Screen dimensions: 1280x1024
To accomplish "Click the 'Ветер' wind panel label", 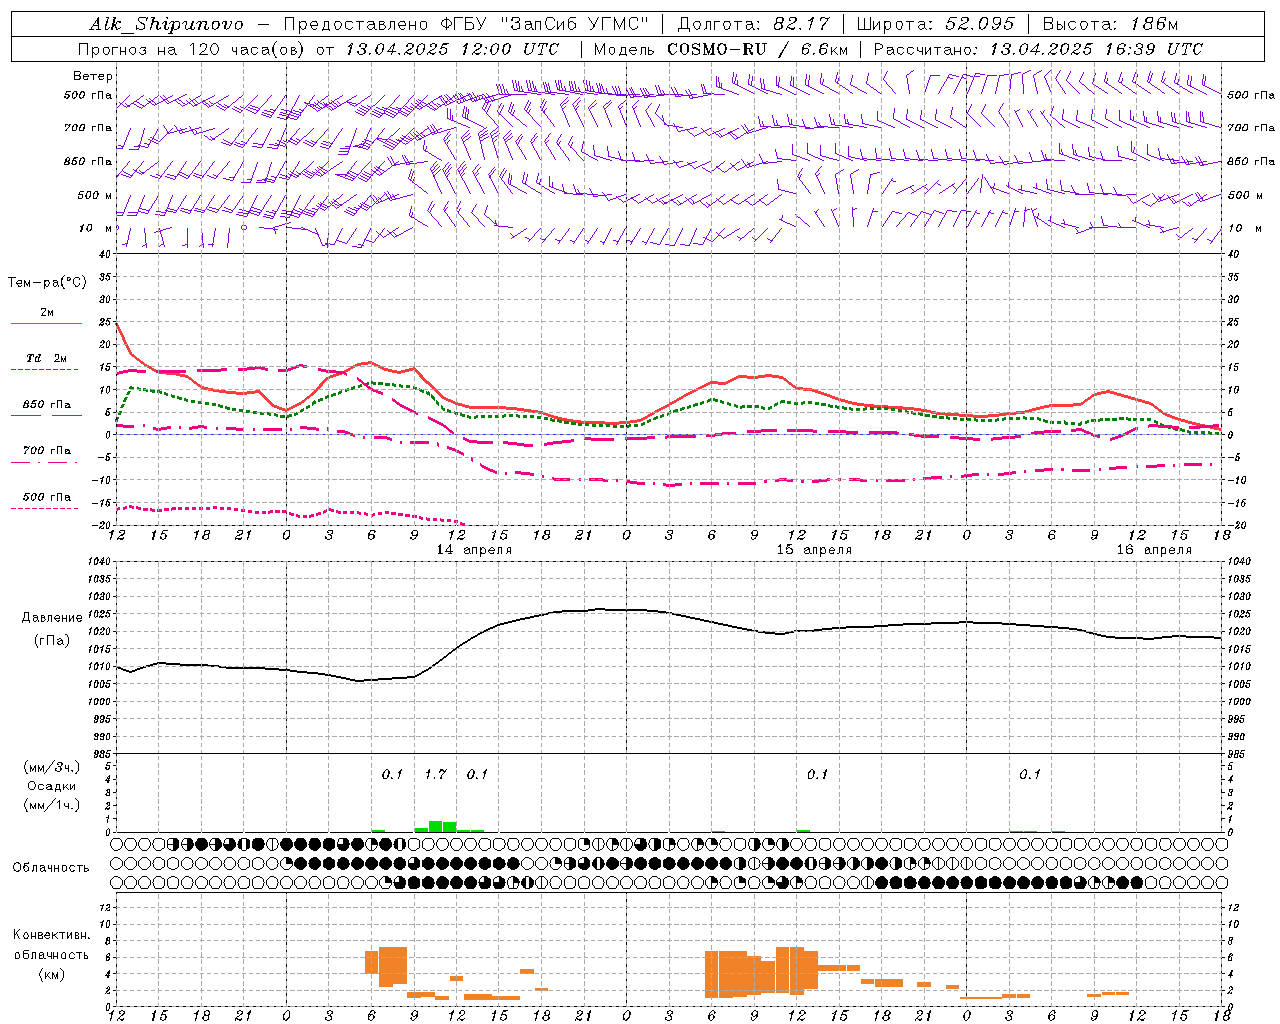I will pos(93,76).
